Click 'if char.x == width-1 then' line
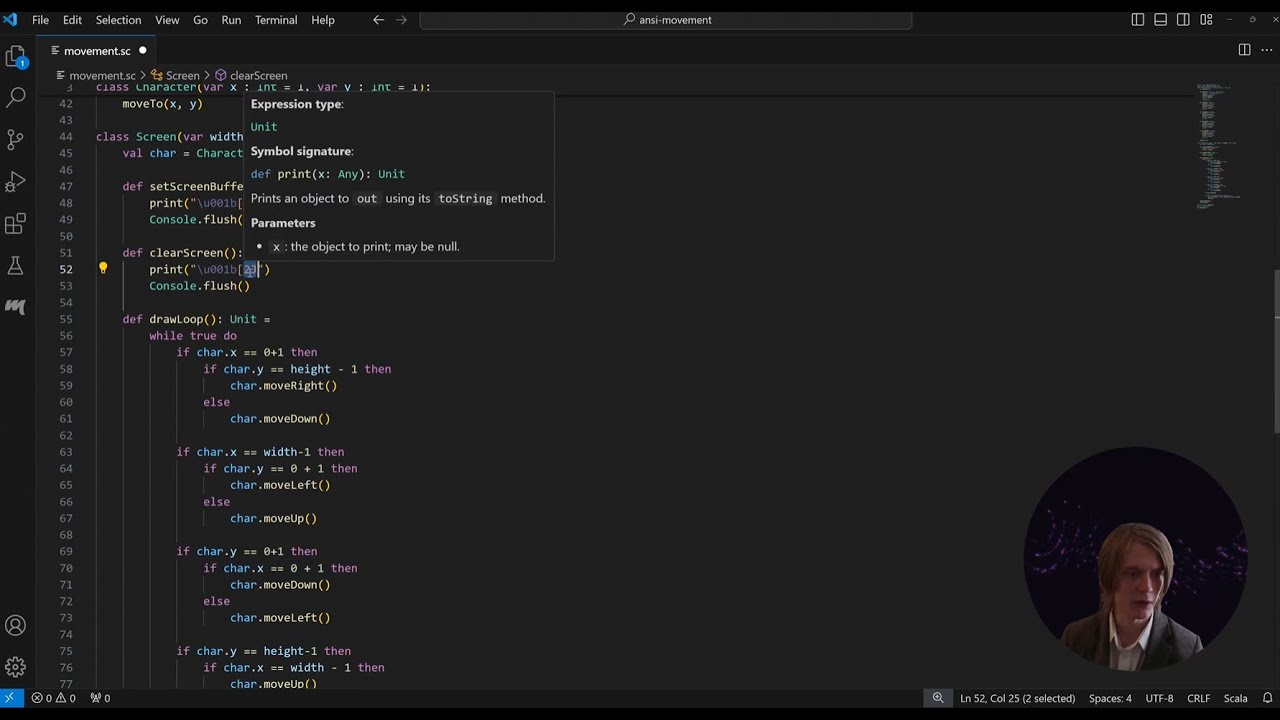Viewport: 1280px width, 720px height. [x=260, y=452]
